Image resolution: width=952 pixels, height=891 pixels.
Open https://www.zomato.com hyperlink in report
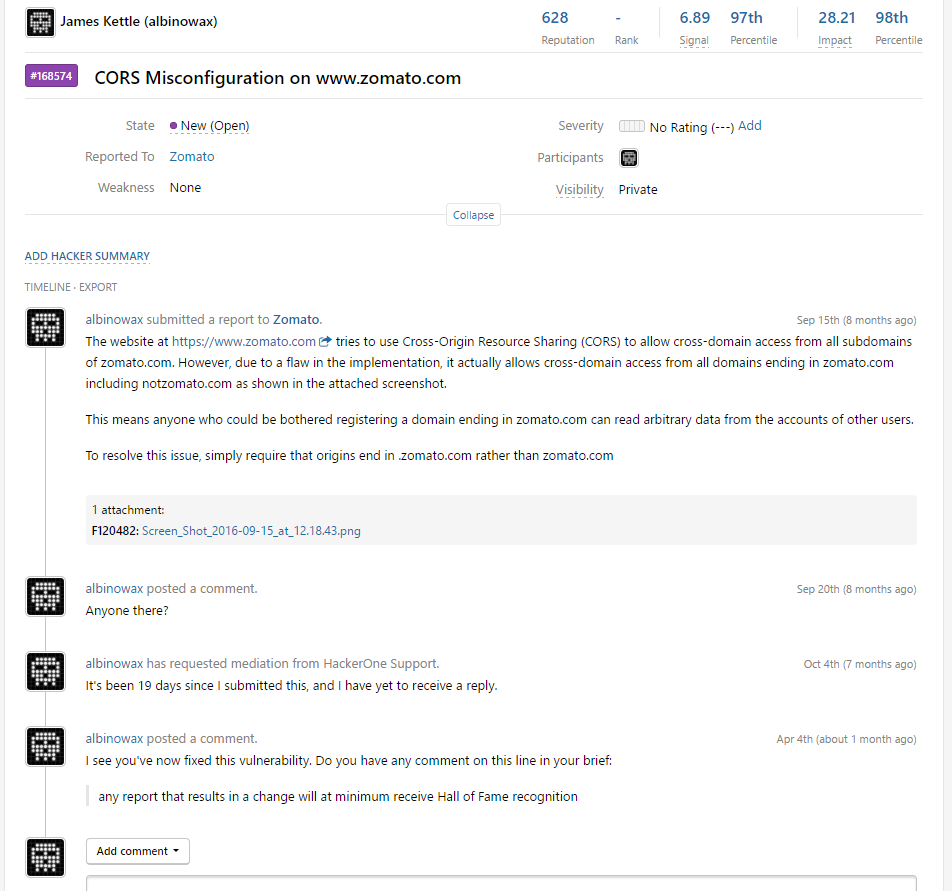click(x=244, y=341)
